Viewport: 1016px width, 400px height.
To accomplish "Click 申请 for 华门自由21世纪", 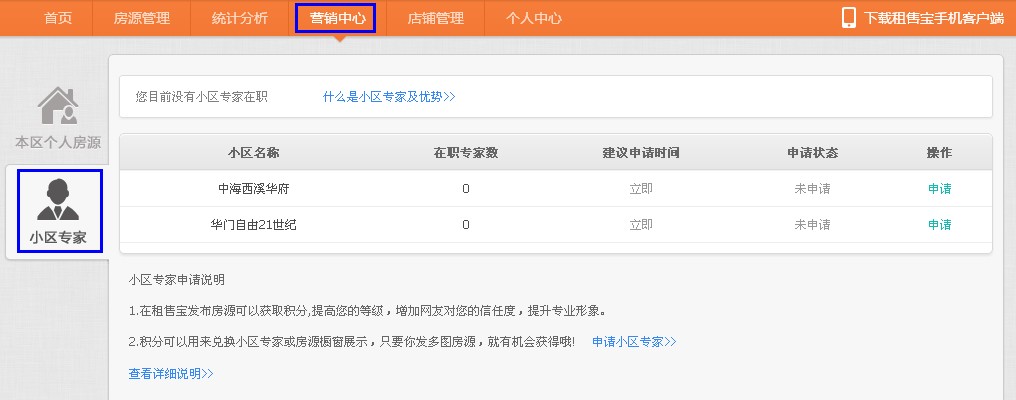I will coord(939,225).
